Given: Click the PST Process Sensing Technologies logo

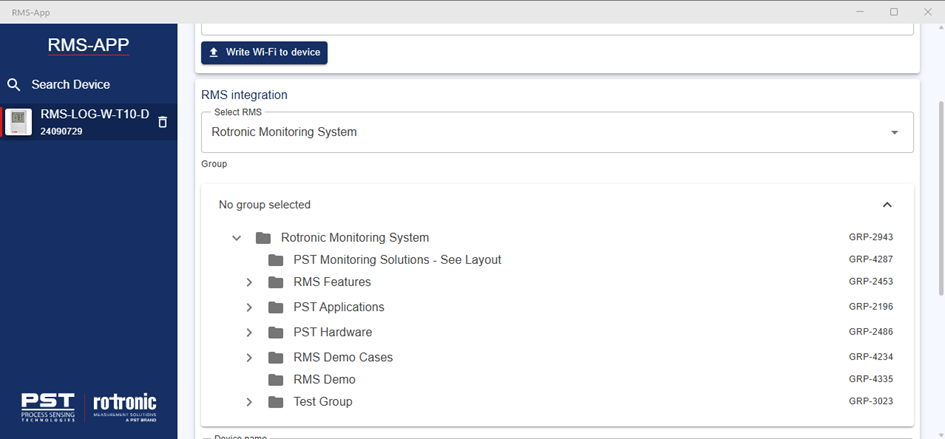Looking at the screenshot, I should 48,408.
